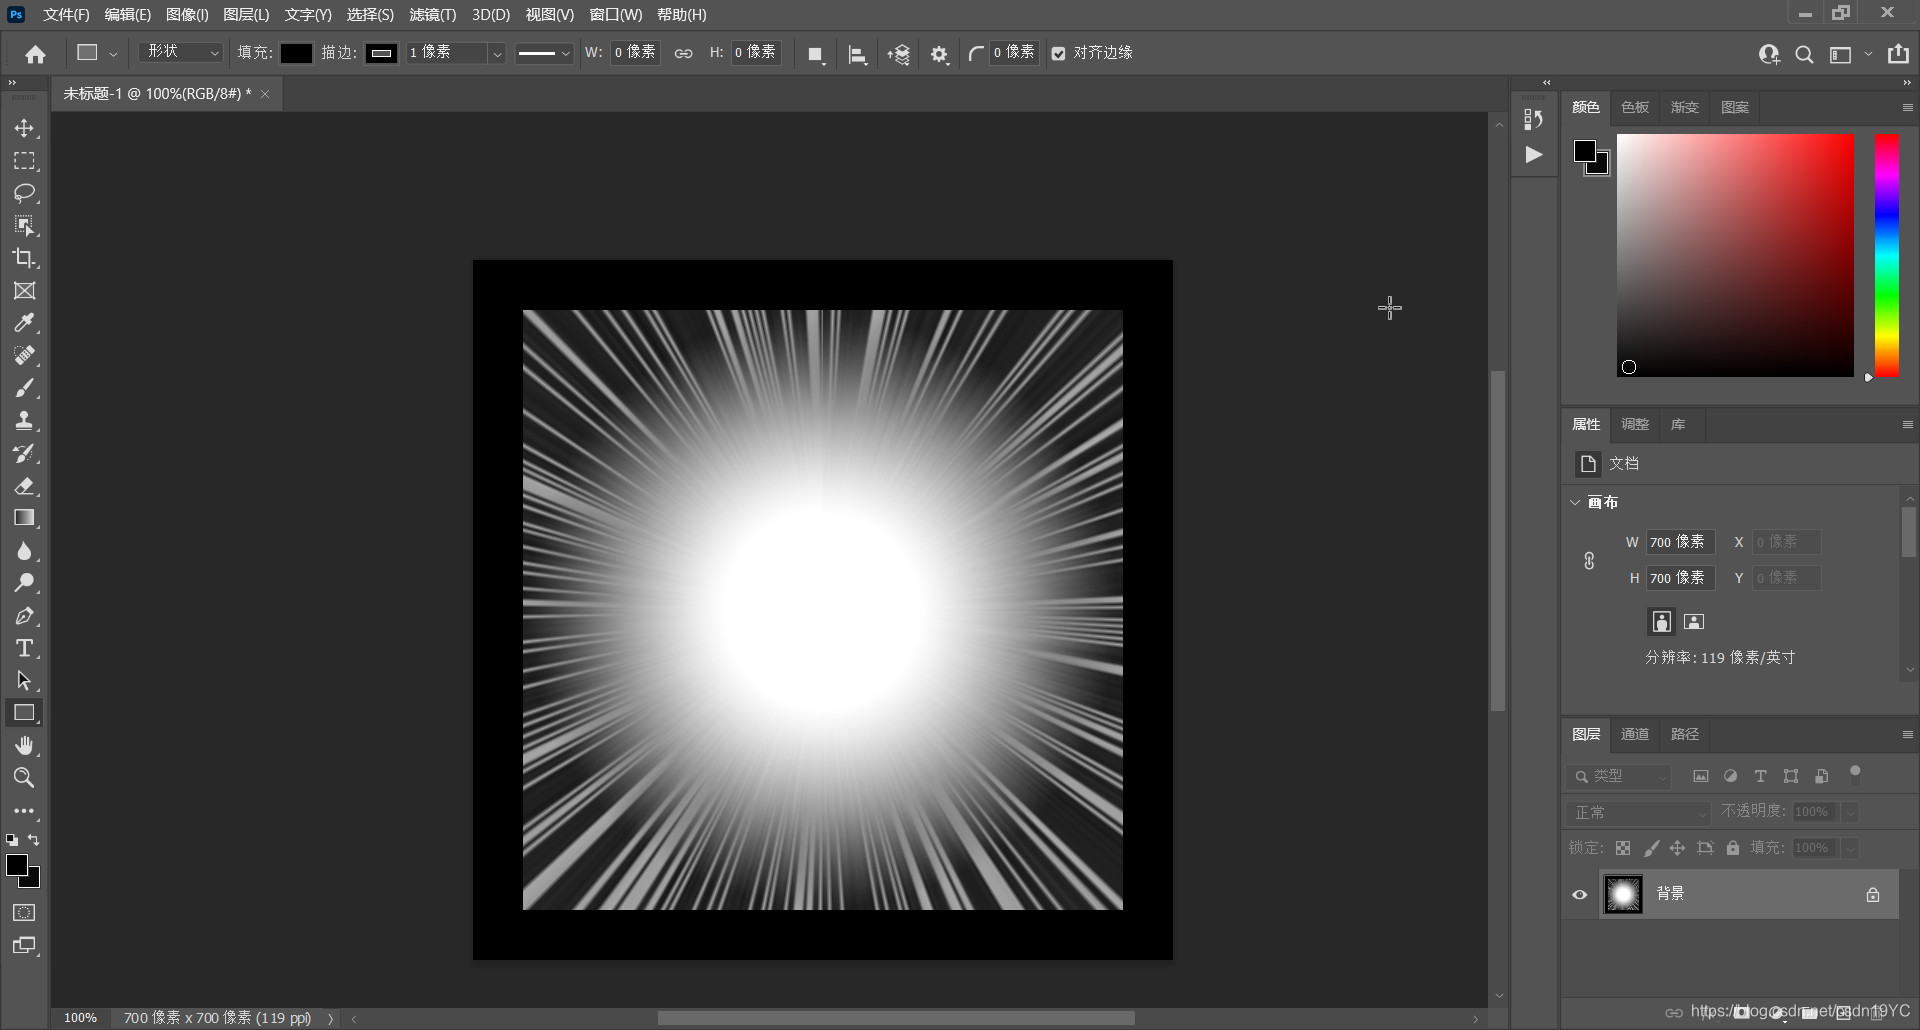Select the Blur tool
The image size is (1920, 1030).
coord(24,551)
